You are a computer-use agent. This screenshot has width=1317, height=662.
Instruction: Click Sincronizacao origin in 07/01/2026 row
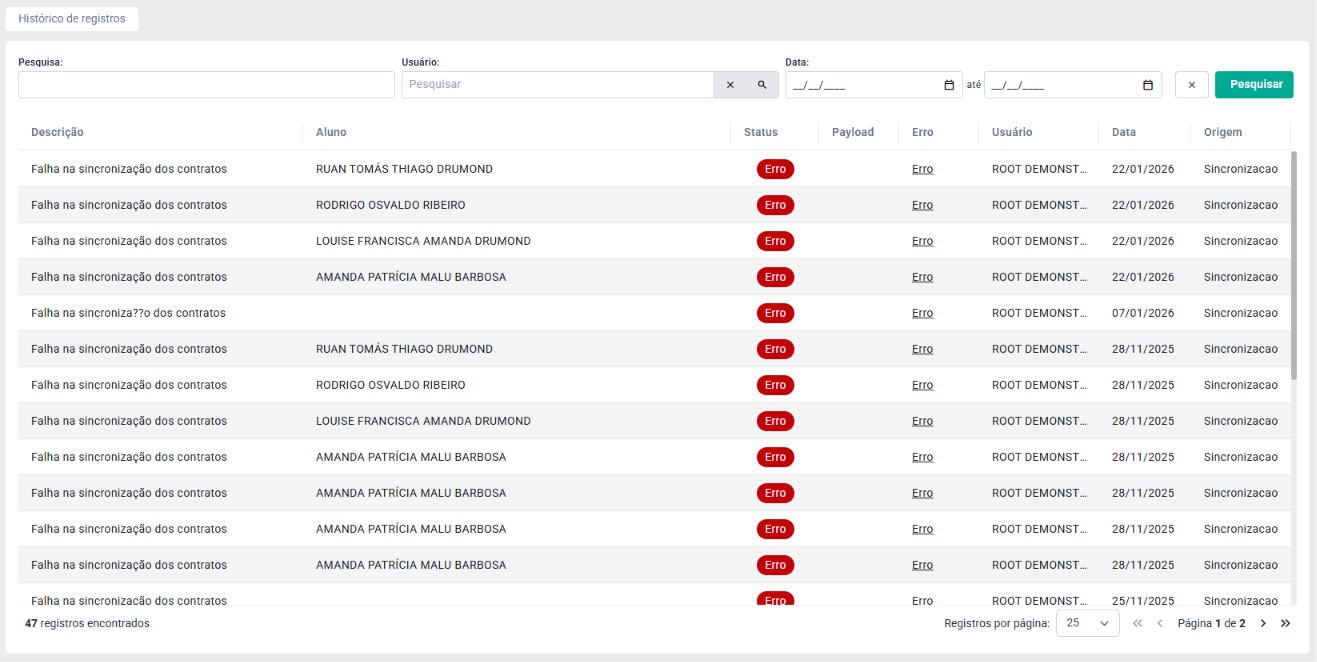pos(1241,313)
